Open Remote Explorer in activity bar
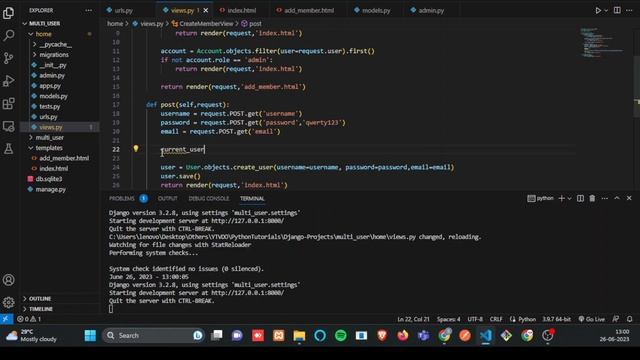 pos(9,126)
